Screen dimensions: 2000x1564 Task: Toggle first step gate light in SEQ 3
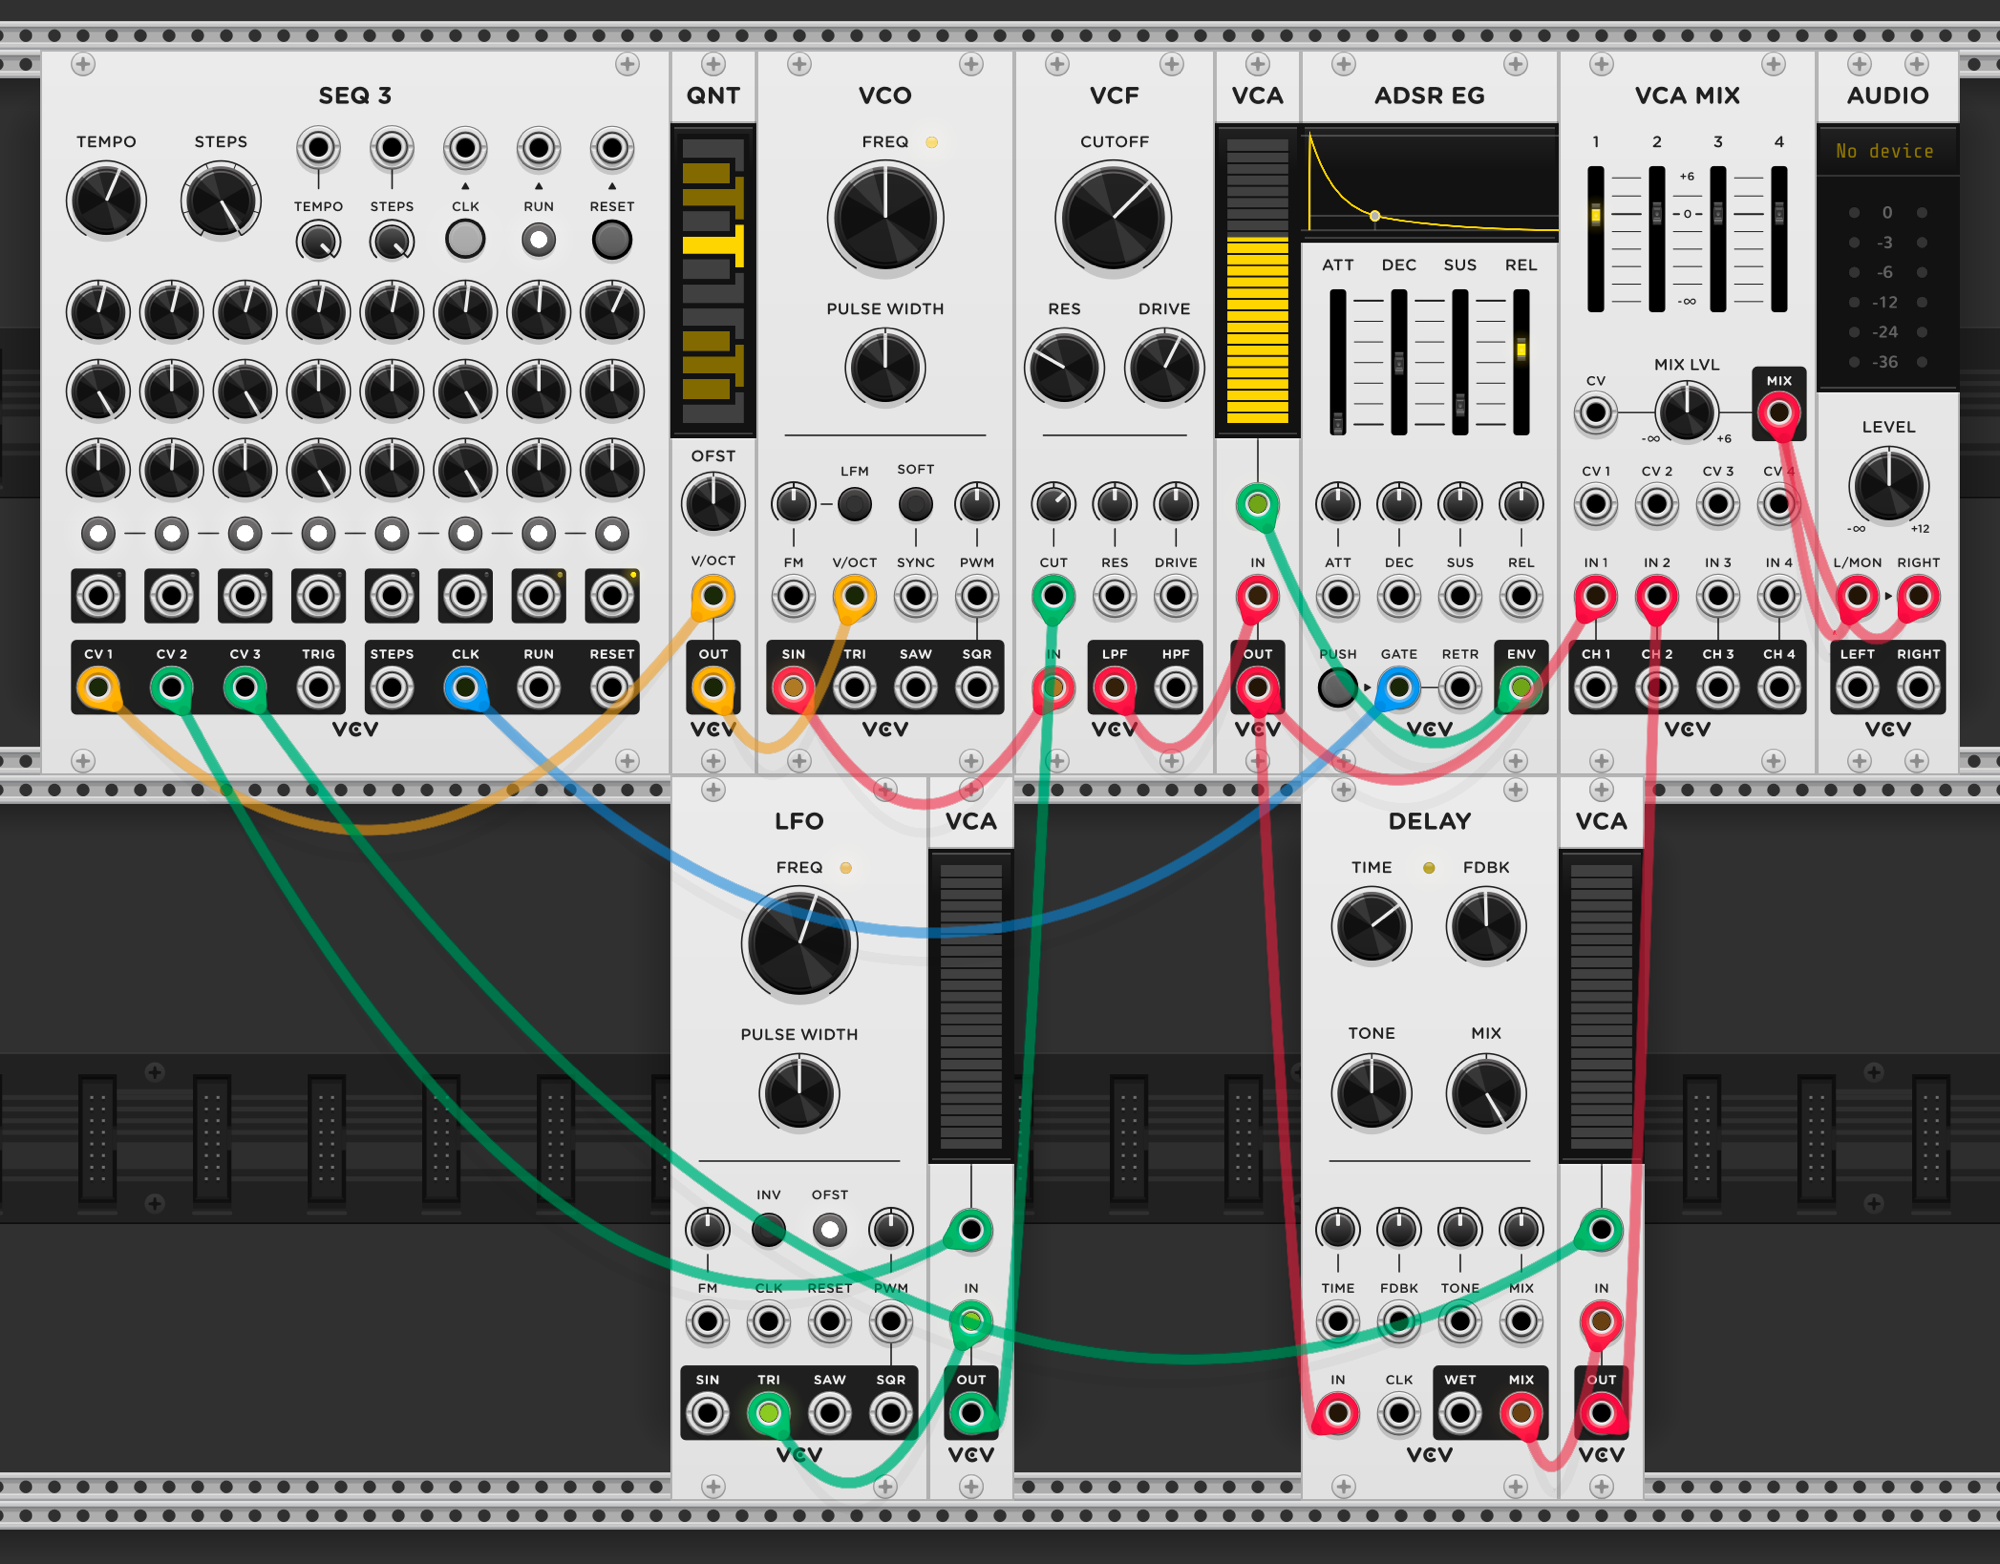[x=98, y=534]
